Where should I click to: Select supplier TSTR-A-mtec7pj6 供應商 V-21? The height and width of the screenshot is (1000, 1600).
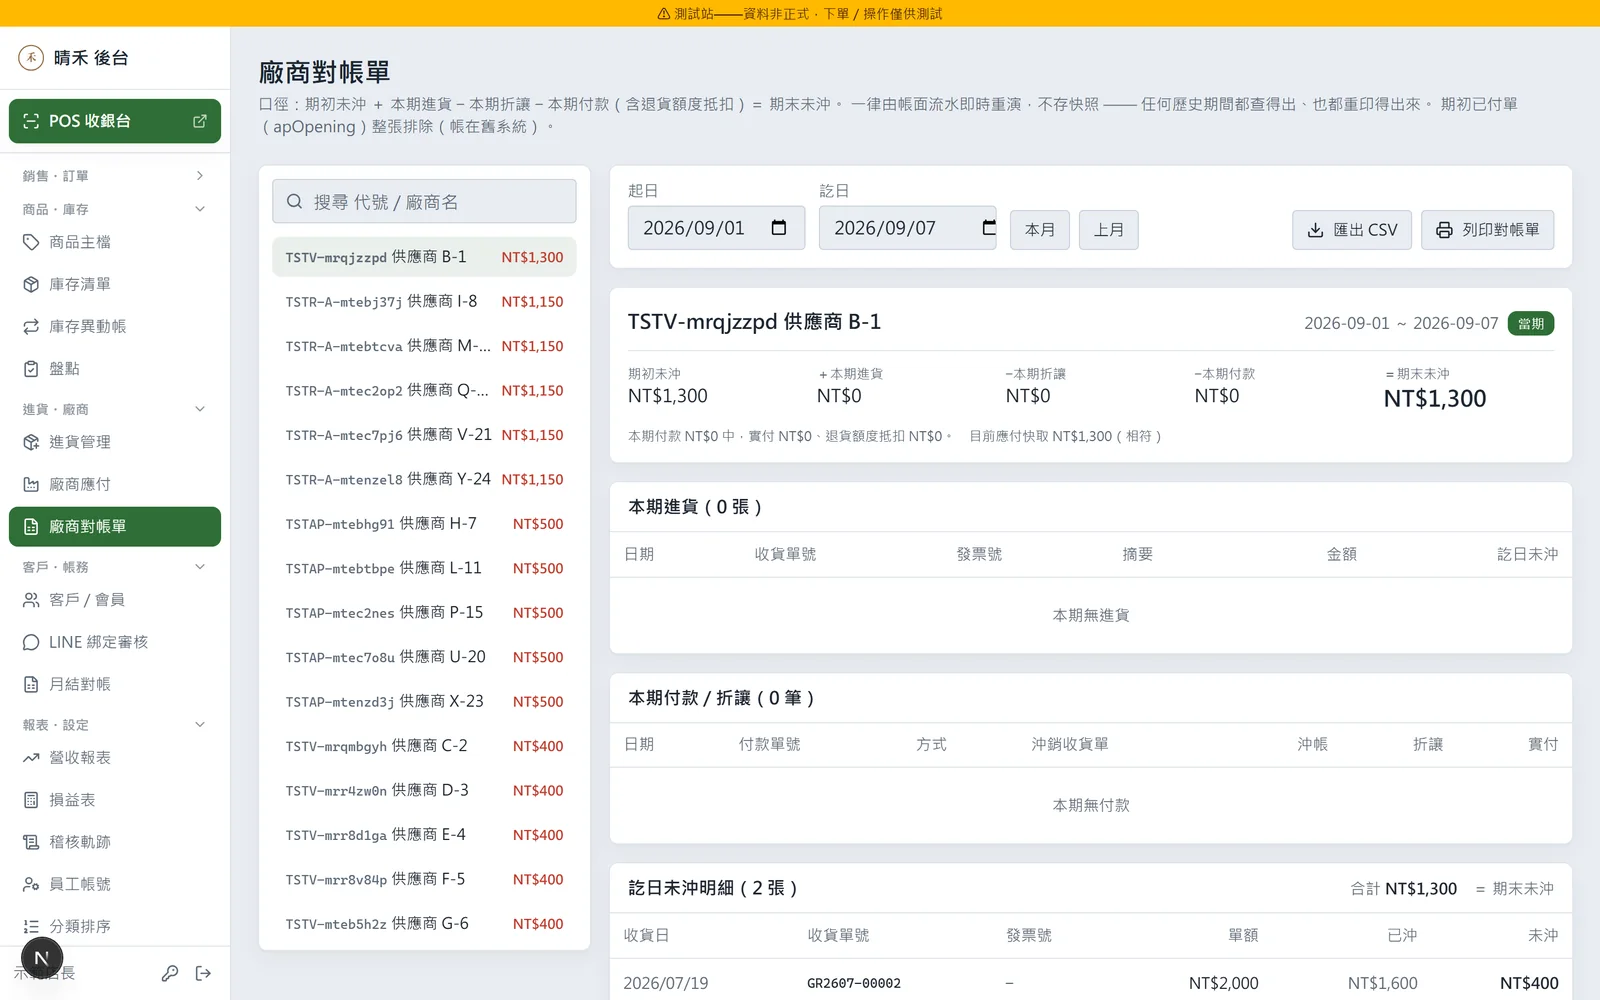click(x=424, y=435)
